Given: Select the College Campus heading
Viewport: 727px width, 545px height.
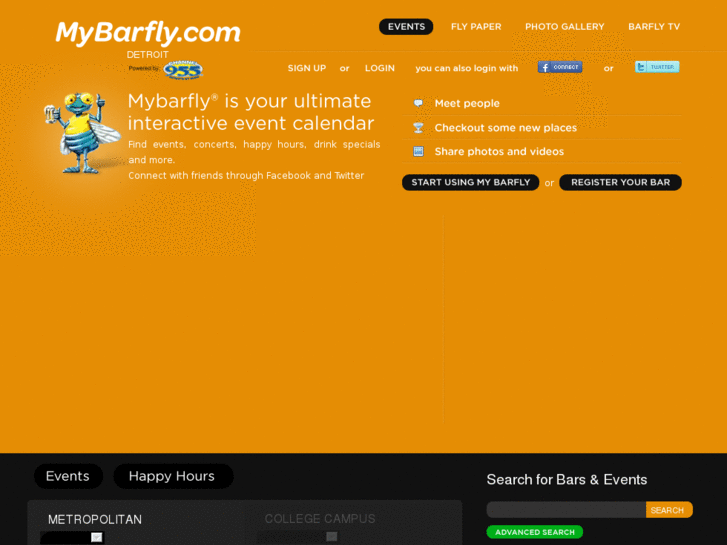Looking at the screenshot, I should pyautogui.click(x=320, y=519).
